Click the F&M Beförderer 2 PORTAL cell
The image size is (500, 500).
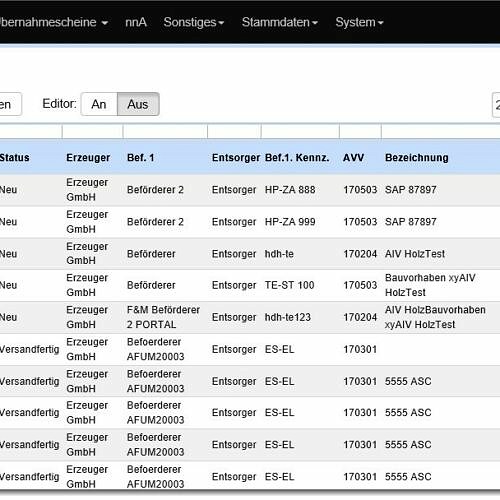pos(163,317)
